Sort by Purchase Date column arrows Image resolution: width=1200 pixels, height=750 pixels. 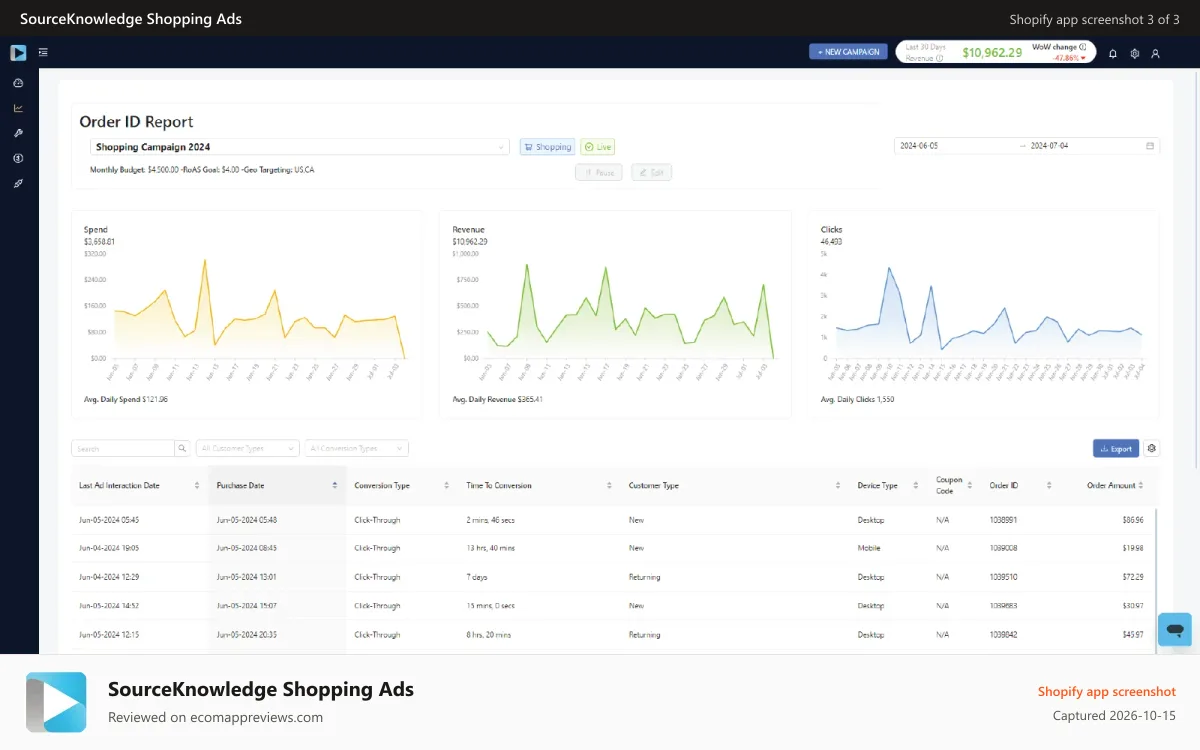click(x=334, y=486)
